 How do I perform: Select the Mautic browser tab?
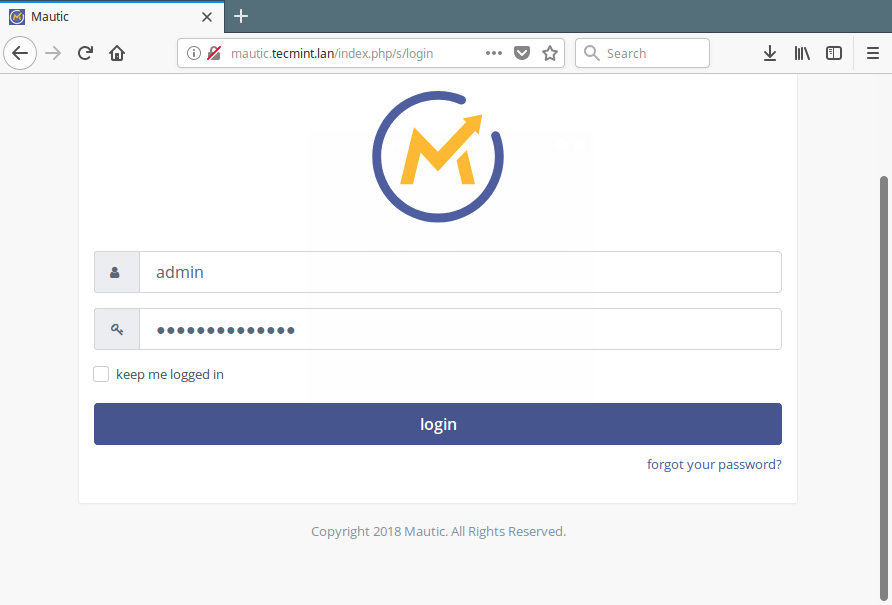[x=112, y=17]
